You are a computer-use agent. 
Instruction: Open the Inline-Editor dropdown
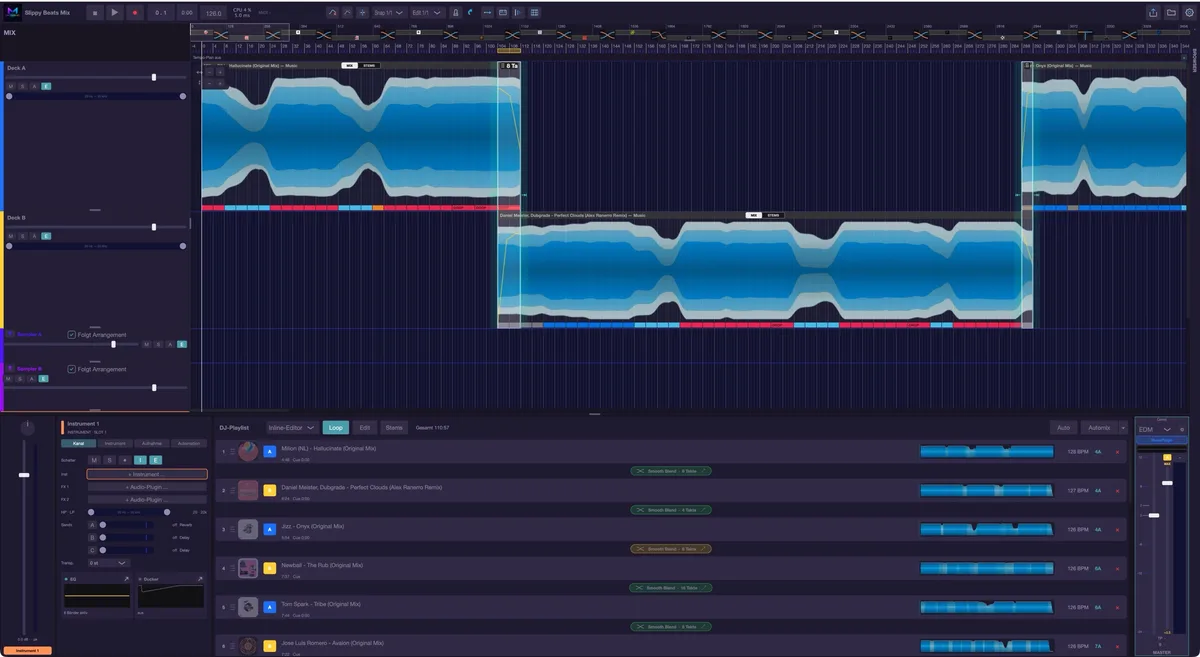pyautogui.click(x=291, y=428)
